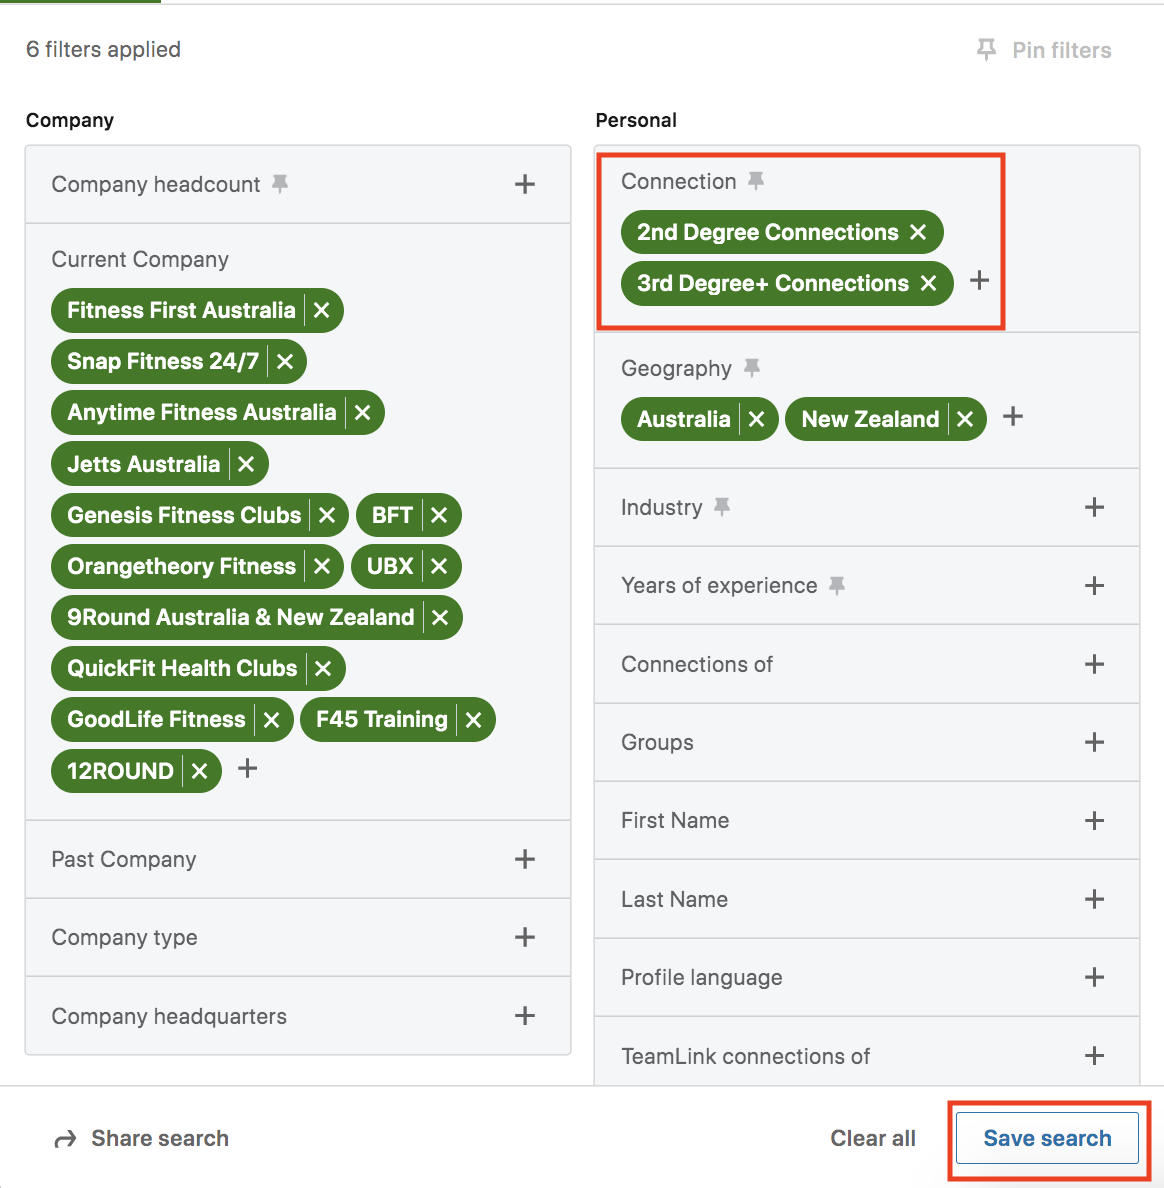This screenshot has height=1188, width=1164.
Task: Click the 6 filters applied text
Action: tap(103, 49)
